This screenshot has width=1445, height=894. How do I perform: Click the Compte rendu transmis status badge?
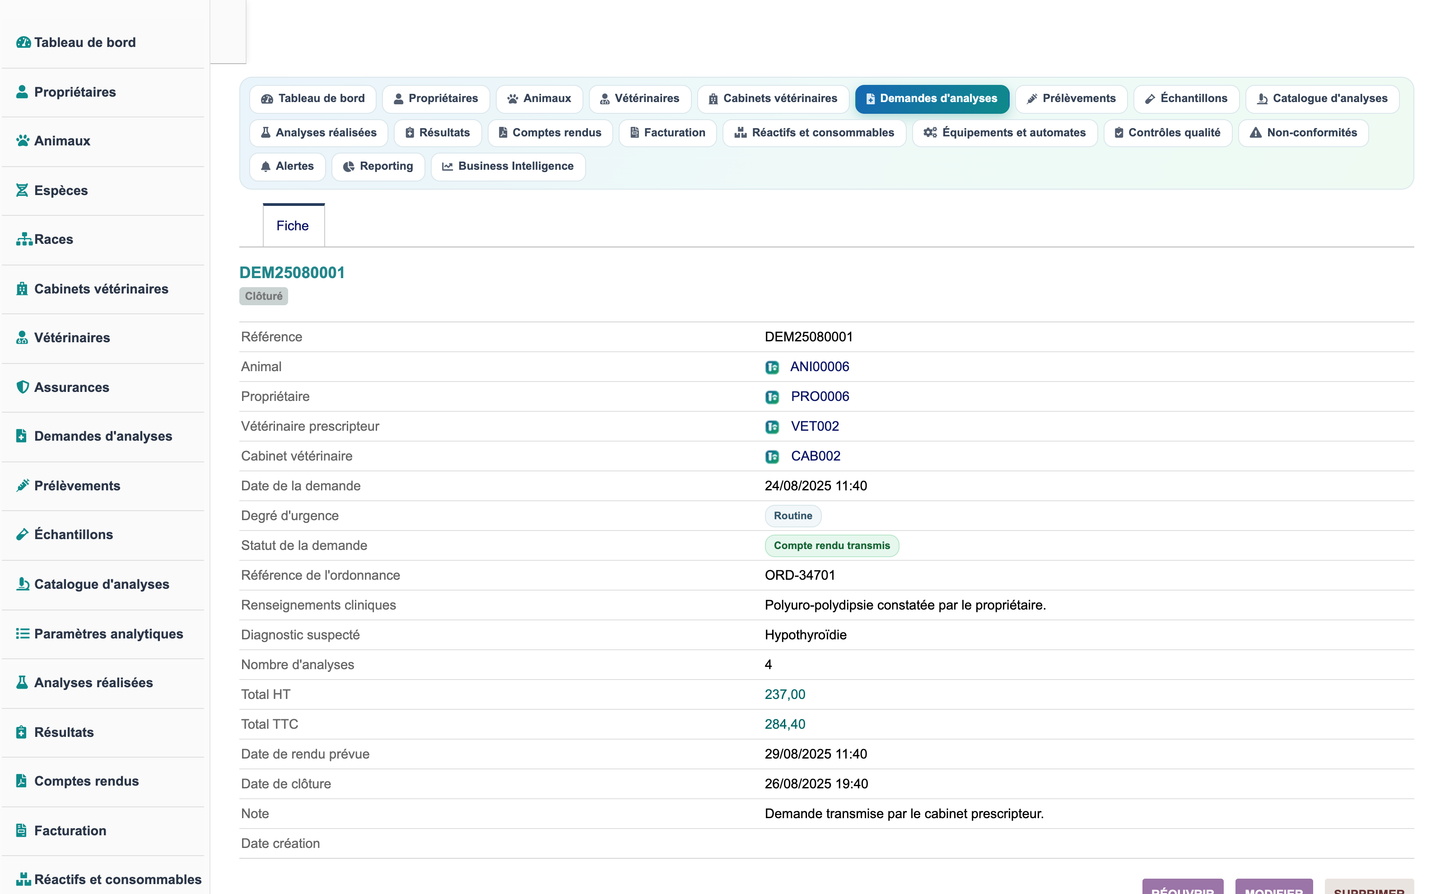[x=832, y=546]
